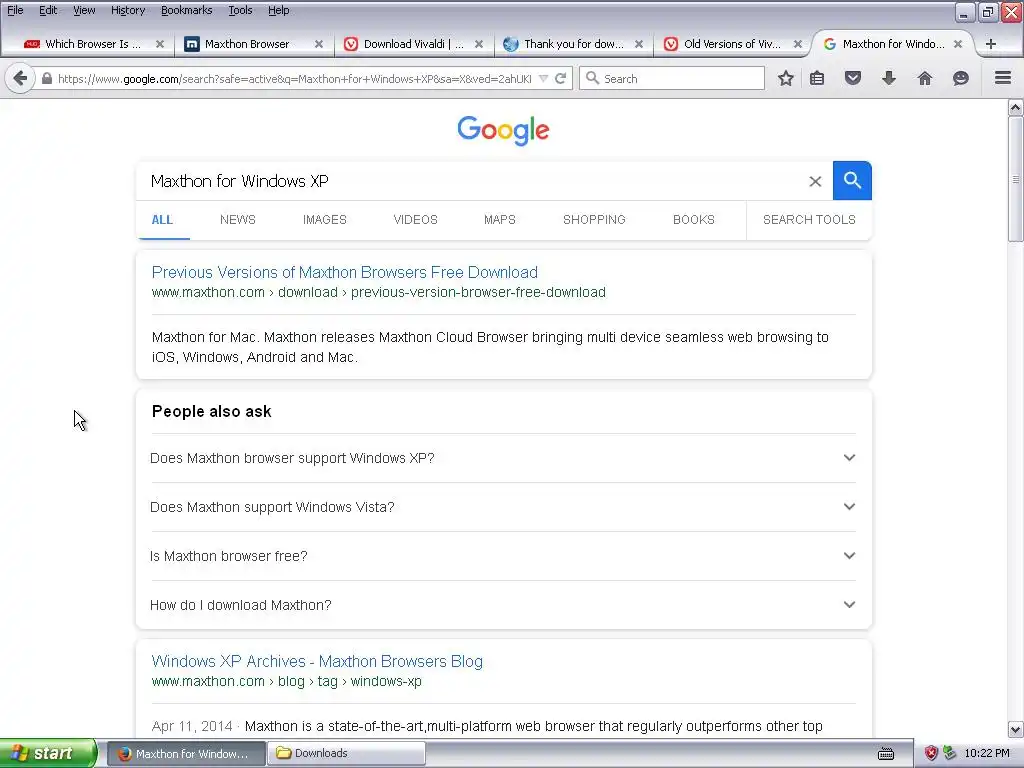Open the View menu
The height and width of the screenshot is (768, 1024).
(x=84, y=10)
